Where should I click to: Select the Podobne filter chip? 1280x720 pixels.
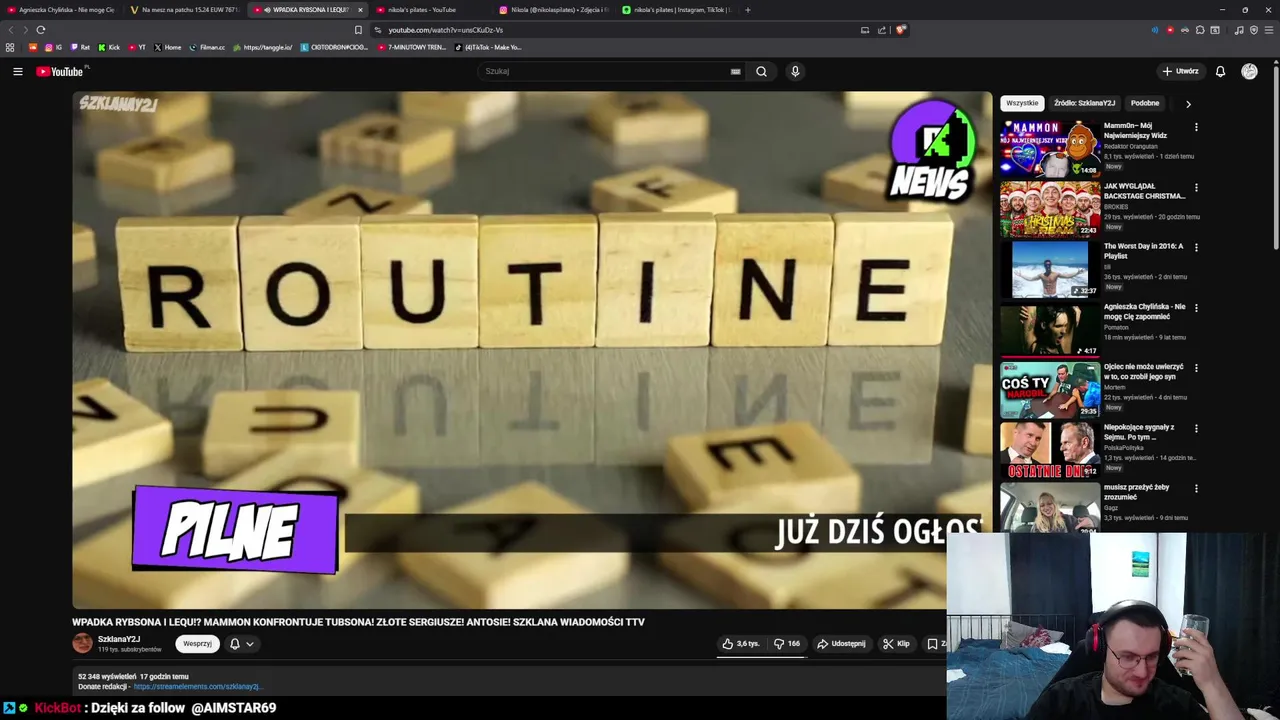1145,103
